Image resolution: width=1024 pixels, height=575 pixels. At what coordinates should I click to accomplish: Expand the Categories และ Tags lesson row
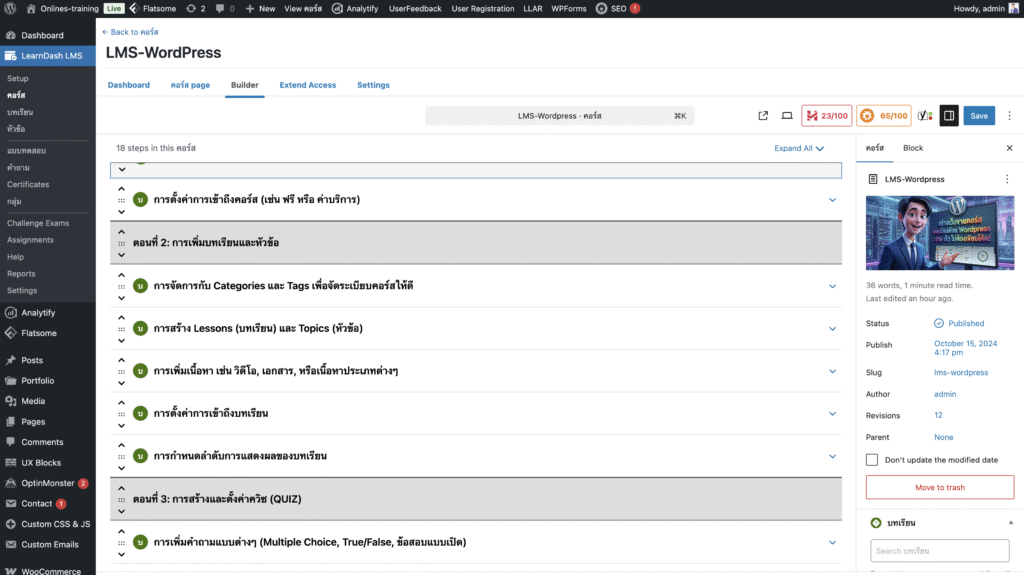[832, 286]
